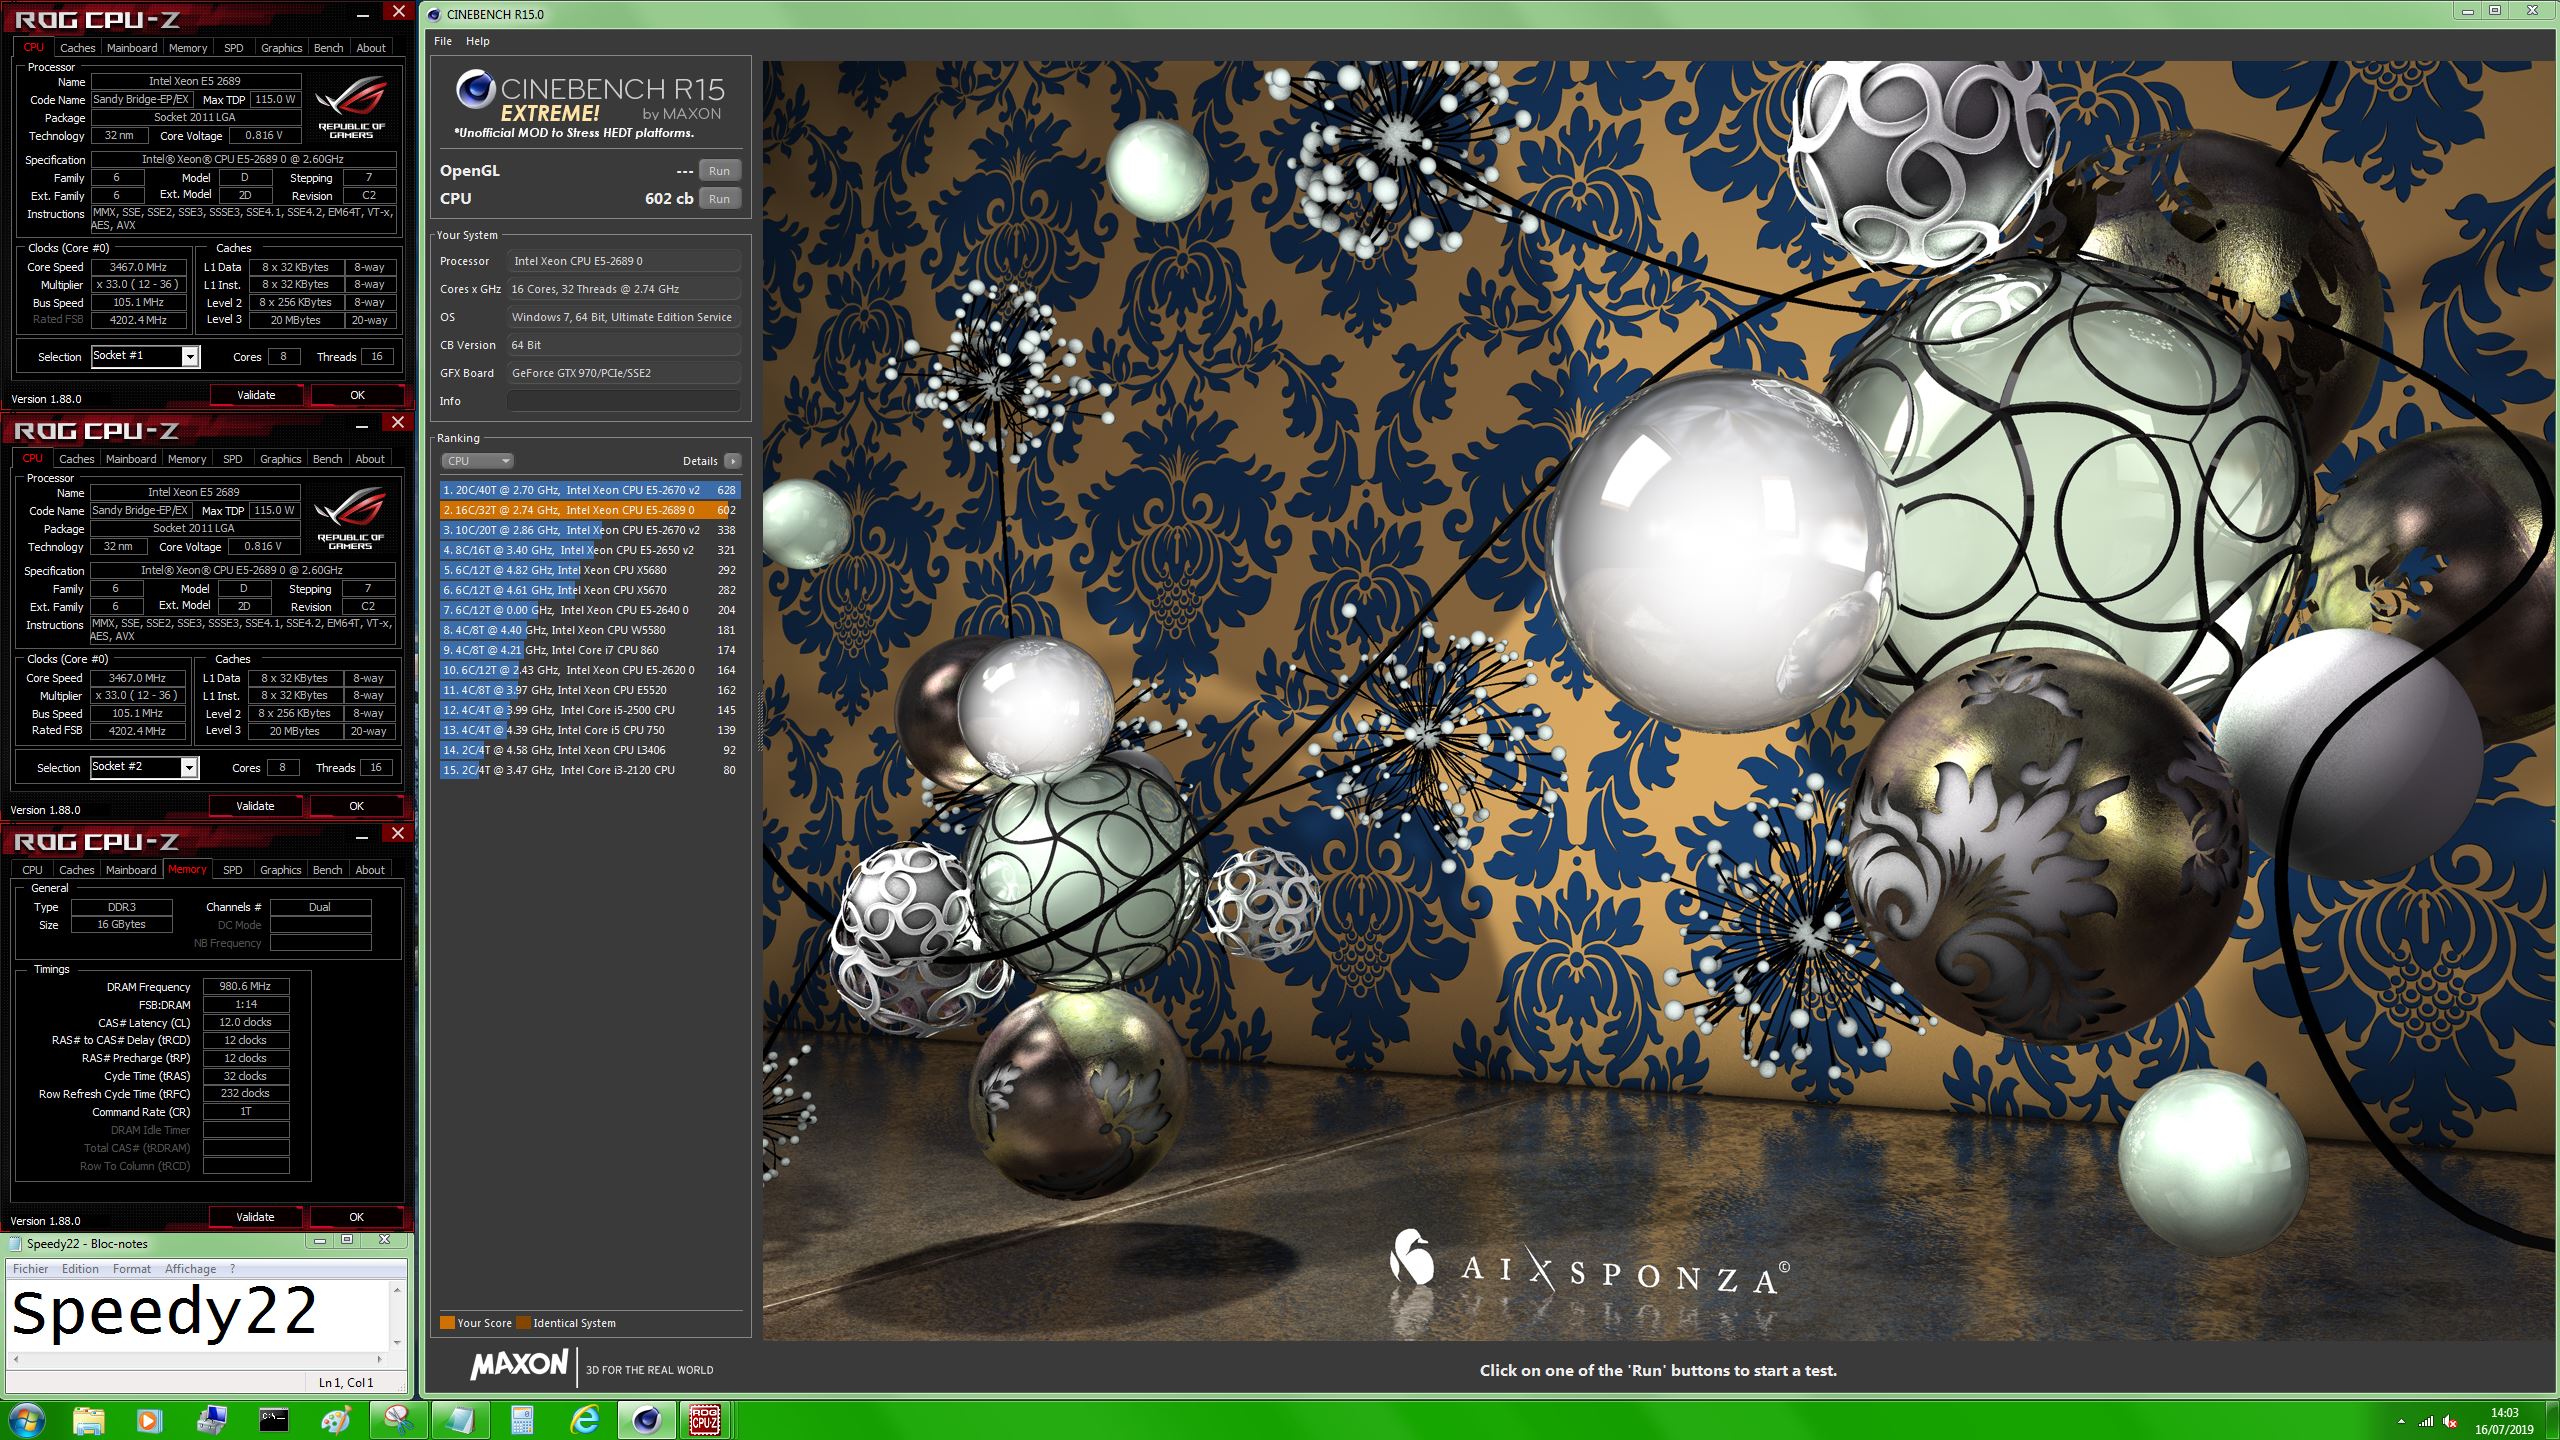Launch Paint from the taskbar
Image resolution: width=2560 pixels, height=1440 pixels.
[x=336, y=1420]
